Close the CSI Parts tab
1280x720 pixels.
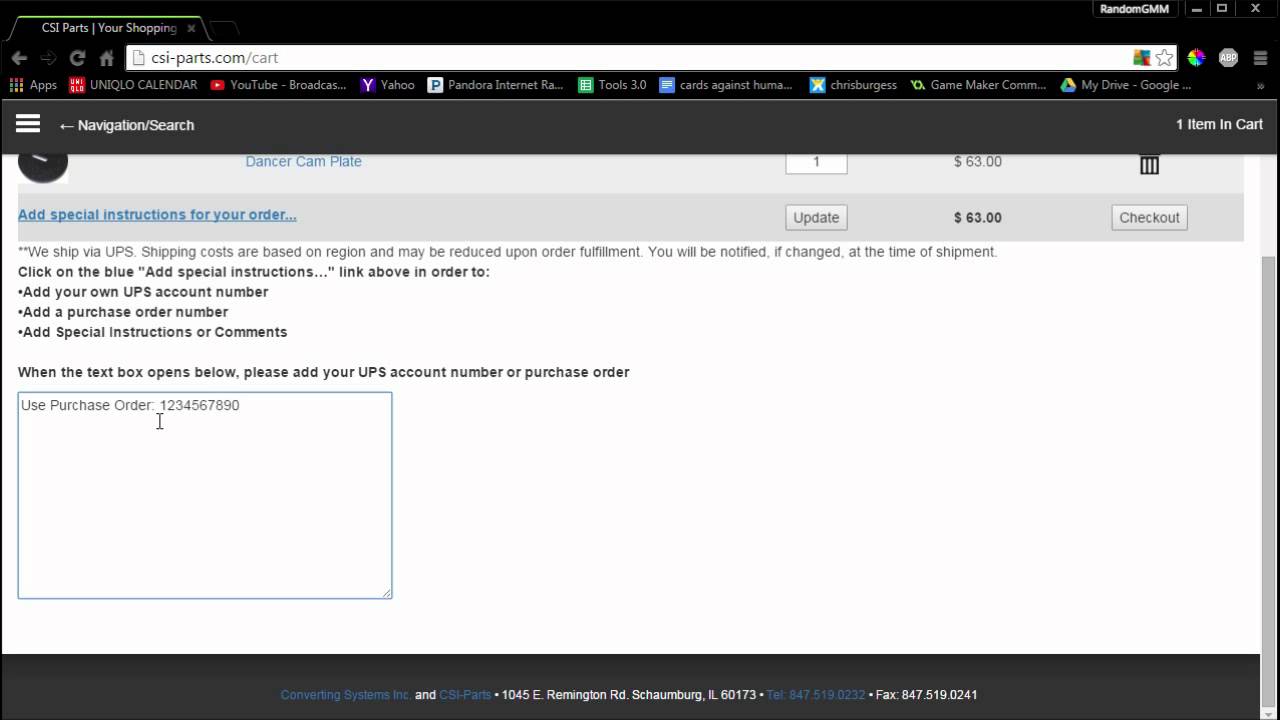pos(191,28)
